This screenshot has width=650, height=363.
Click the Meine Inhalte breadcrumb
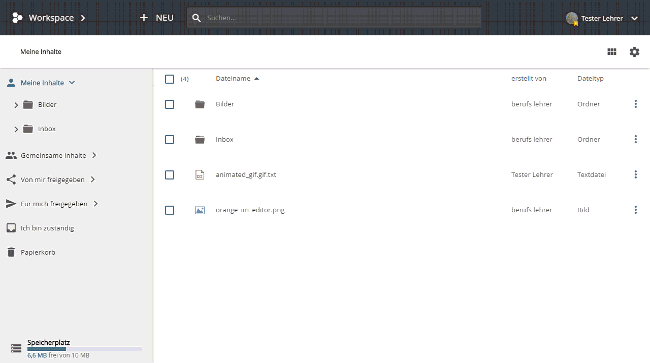(41, 51)
